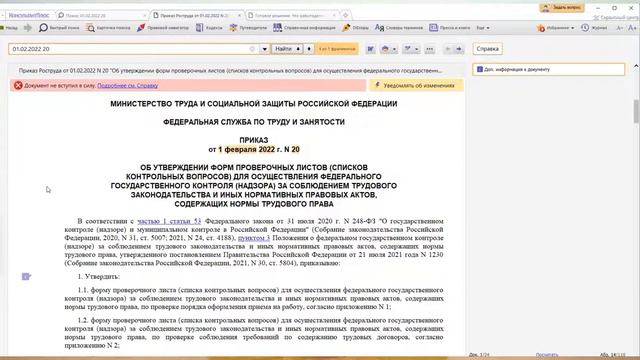Click the ПРИКАЗ heading text
Viewport: 640px width, 360px height.
pyautogui.click(x=254, y=140)
